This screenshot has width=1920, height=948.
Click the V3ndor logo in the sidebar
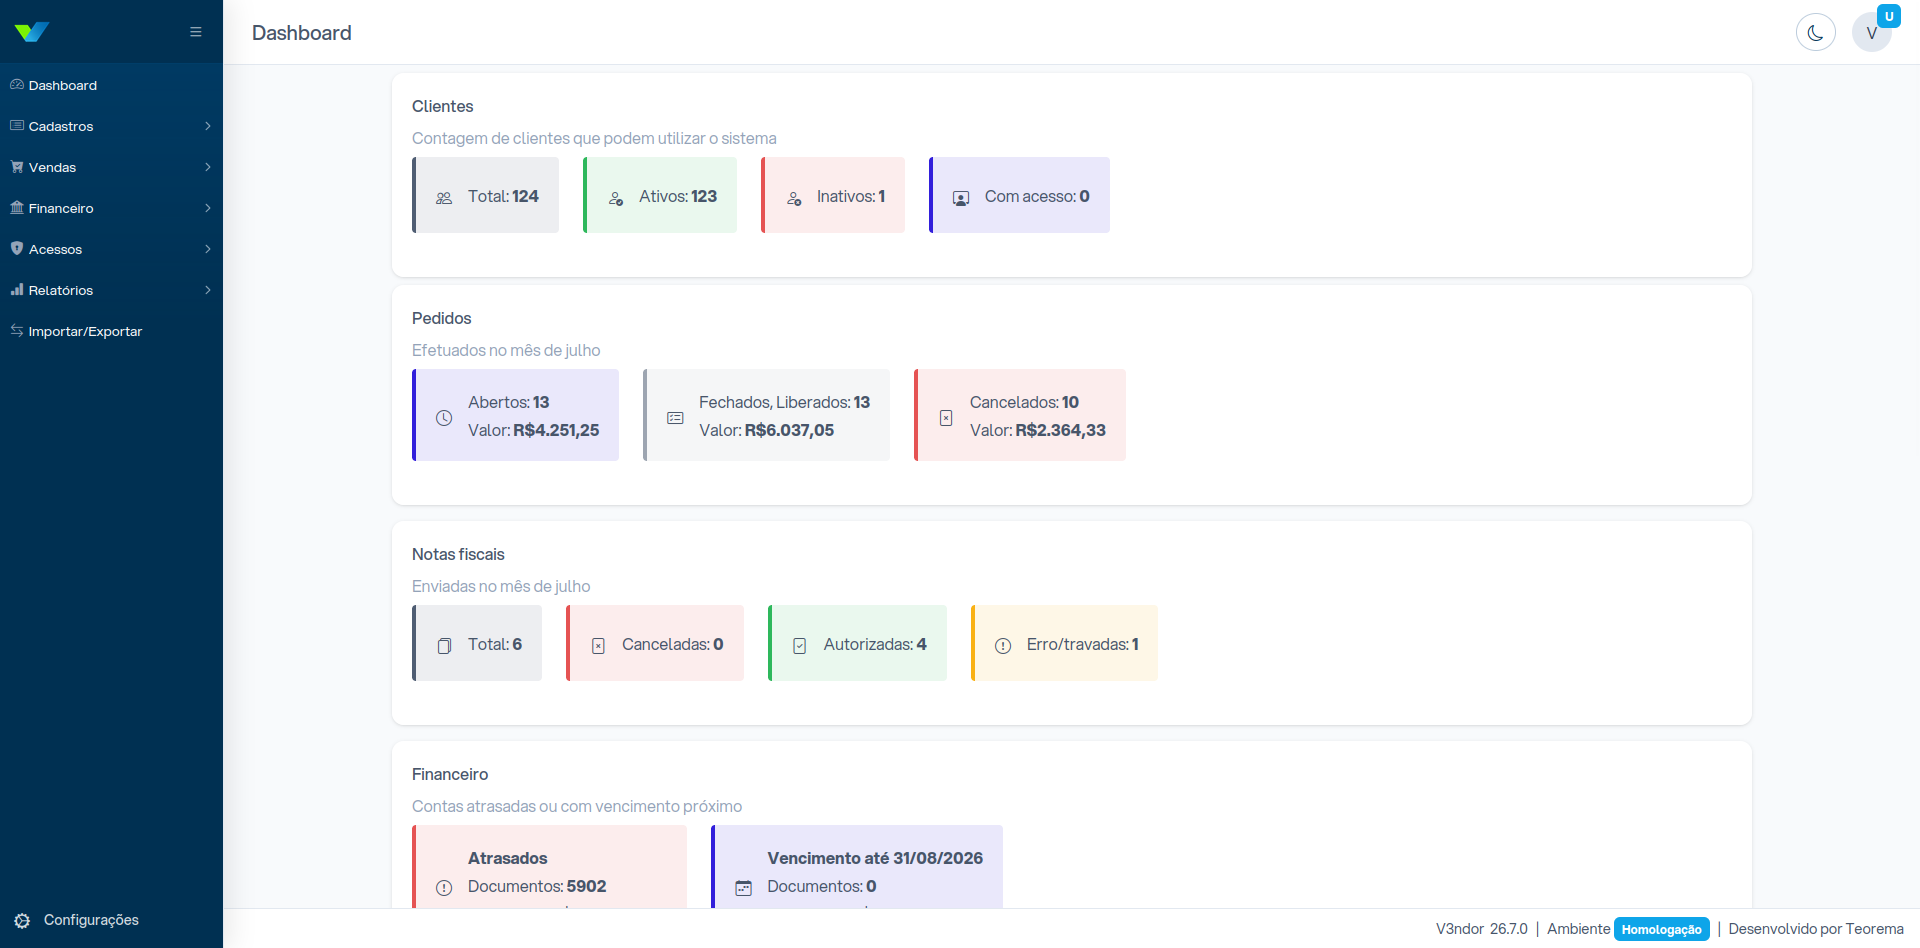click(x=32, y=32)
